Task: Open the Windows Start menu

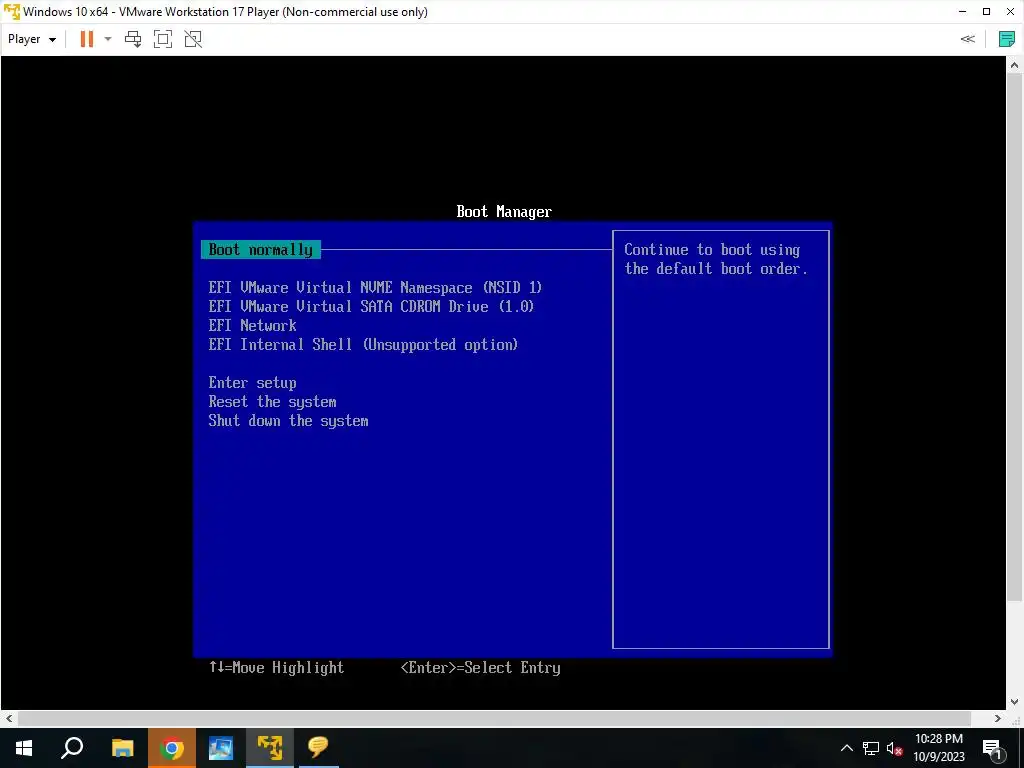Action: coord(24,748)
